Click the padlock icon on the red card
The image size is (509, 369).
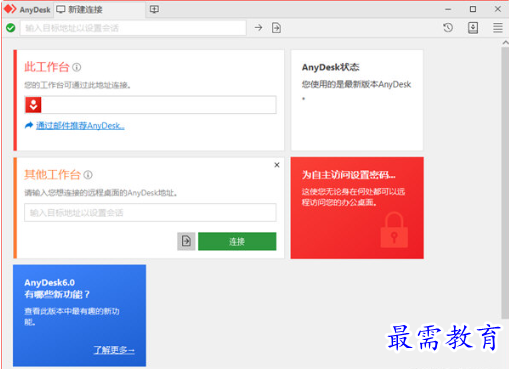pos(394,231)
